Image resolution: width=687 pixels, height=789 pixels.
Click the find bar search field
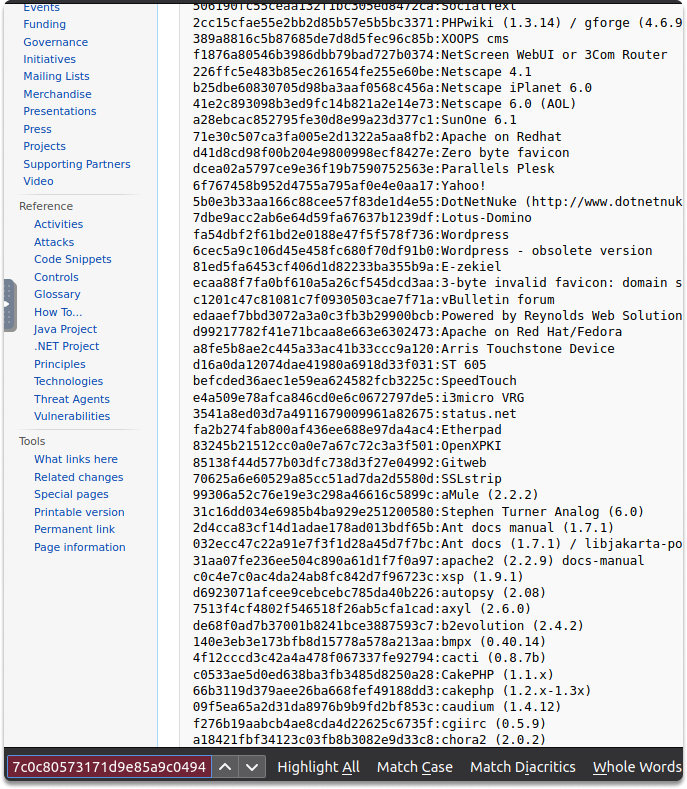pos(109,767)
